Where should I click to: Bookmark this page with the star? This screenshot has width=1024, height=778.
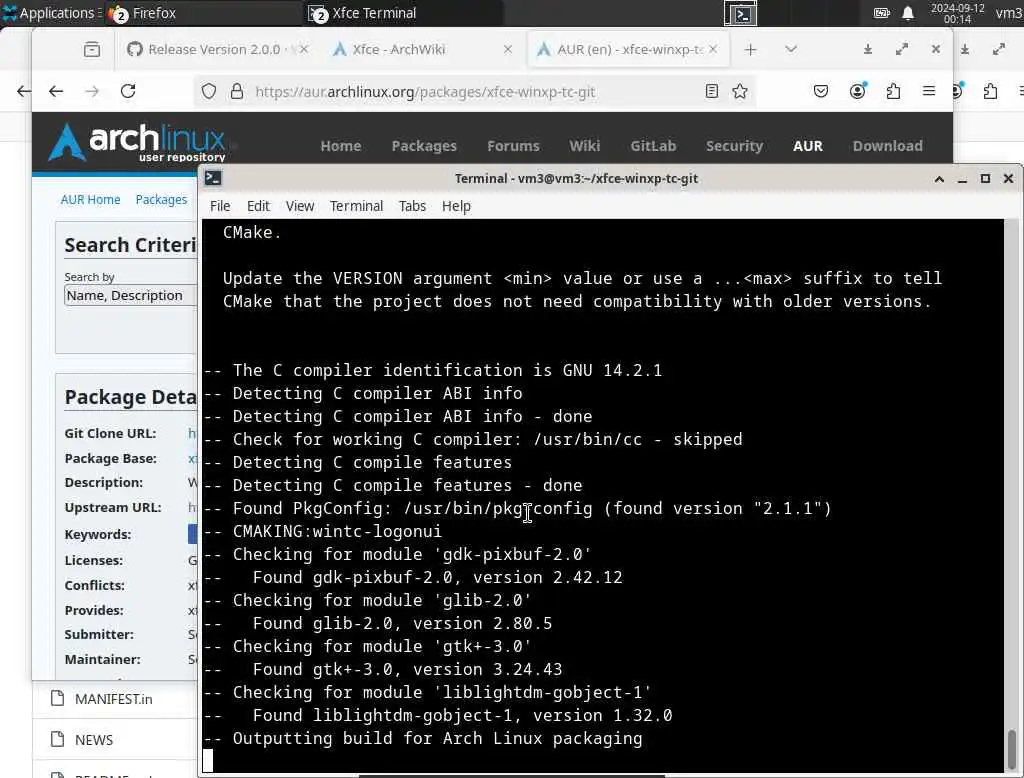click(x=739, y=91)
